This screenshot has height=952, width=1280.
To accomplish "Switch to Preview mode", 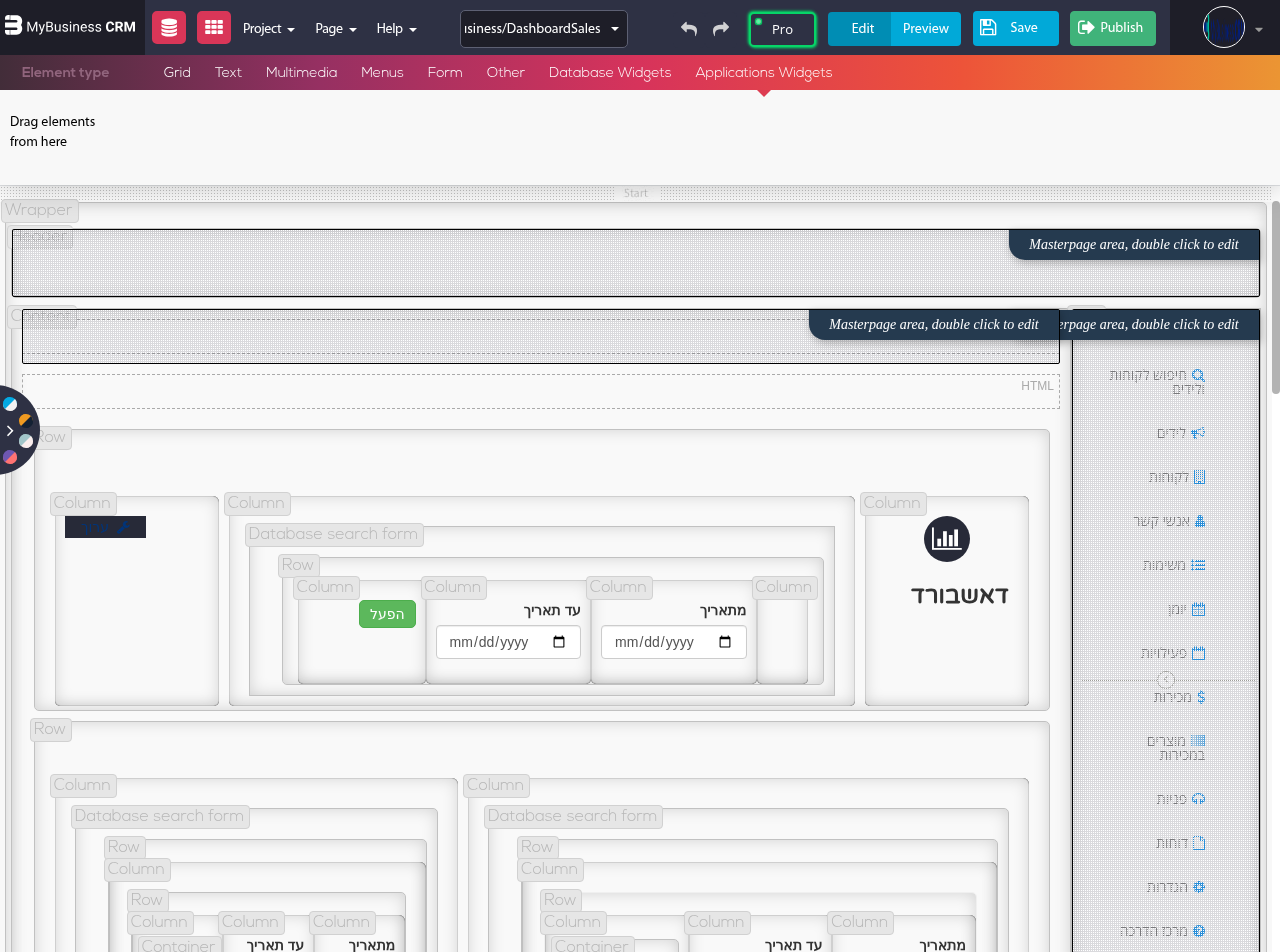I will point(925,29).
